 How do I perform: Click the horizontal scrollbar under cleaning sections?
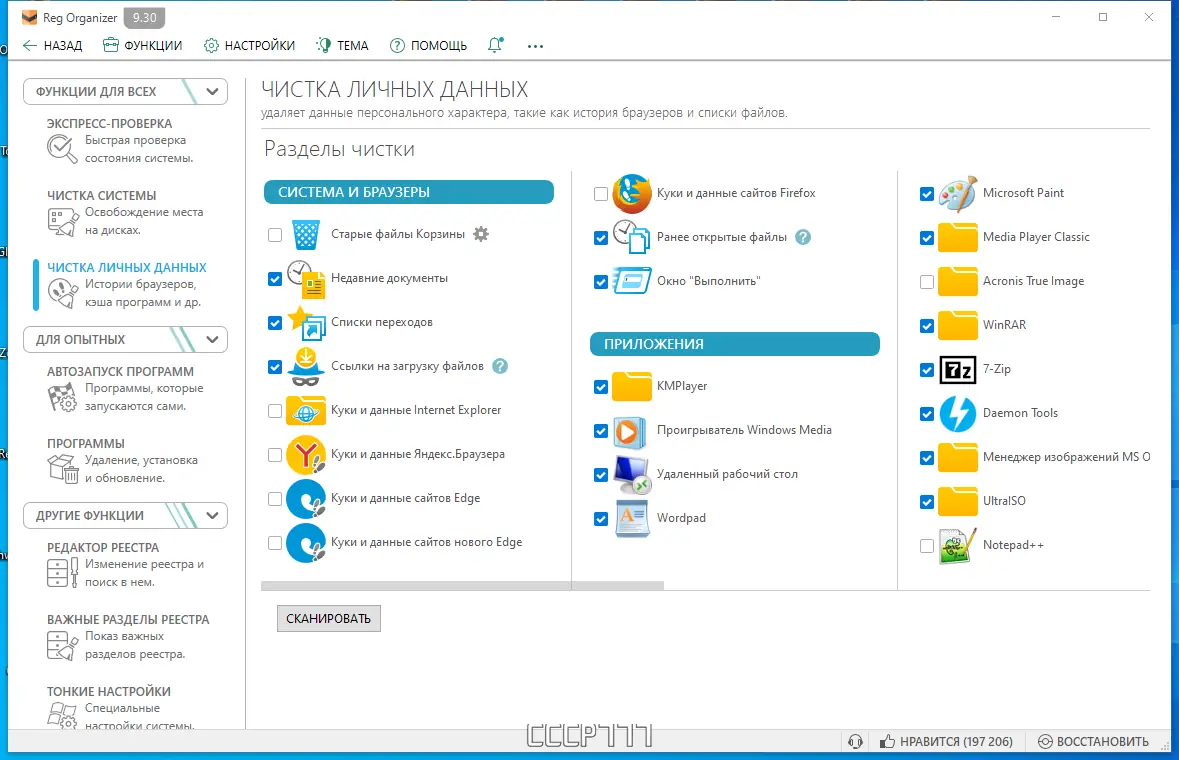click(462, 586)
